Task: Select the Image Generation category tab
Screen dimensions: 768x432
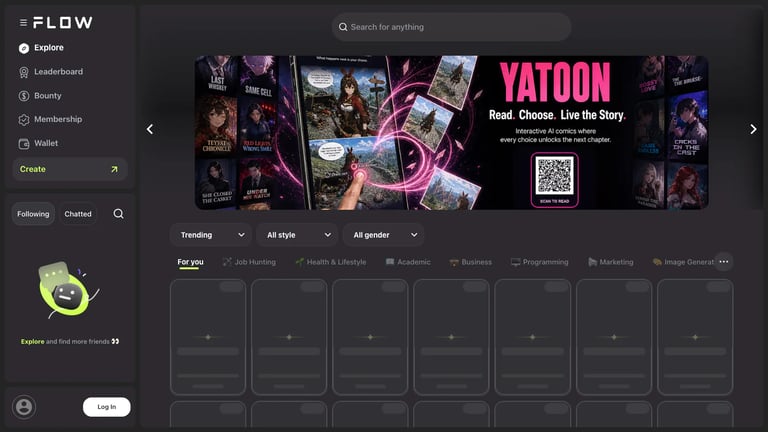Action: pos(683,262)
